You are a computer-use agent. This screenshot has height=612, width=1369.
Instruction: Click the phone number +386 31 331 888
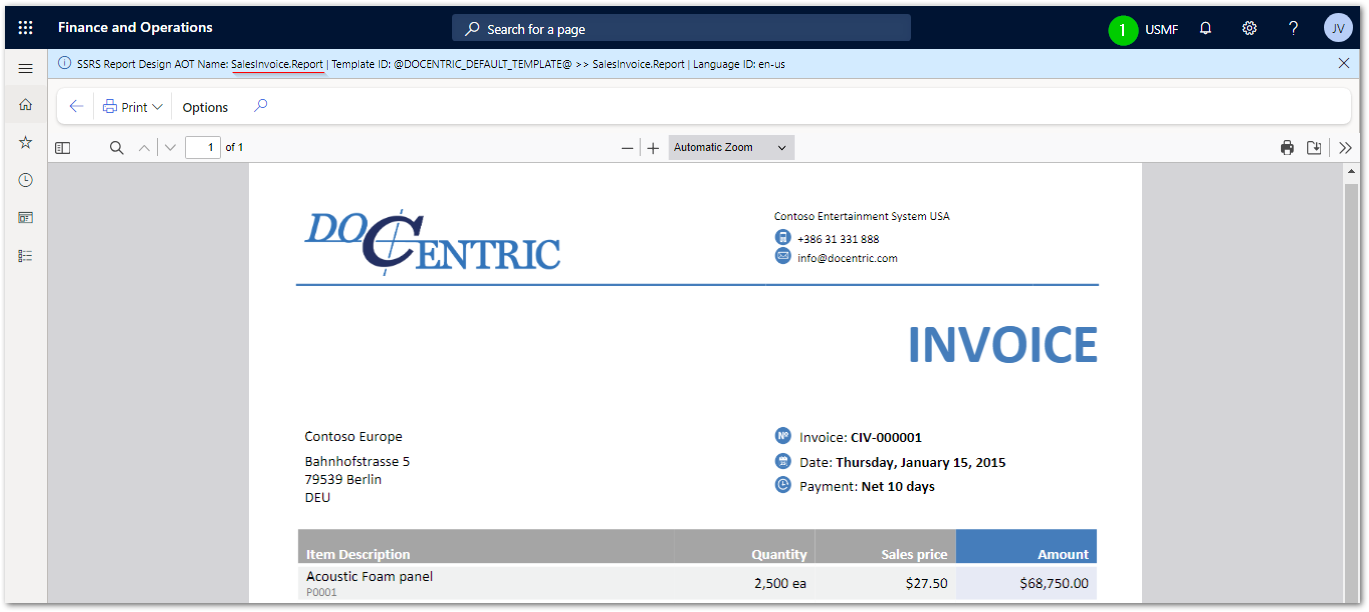838,239
